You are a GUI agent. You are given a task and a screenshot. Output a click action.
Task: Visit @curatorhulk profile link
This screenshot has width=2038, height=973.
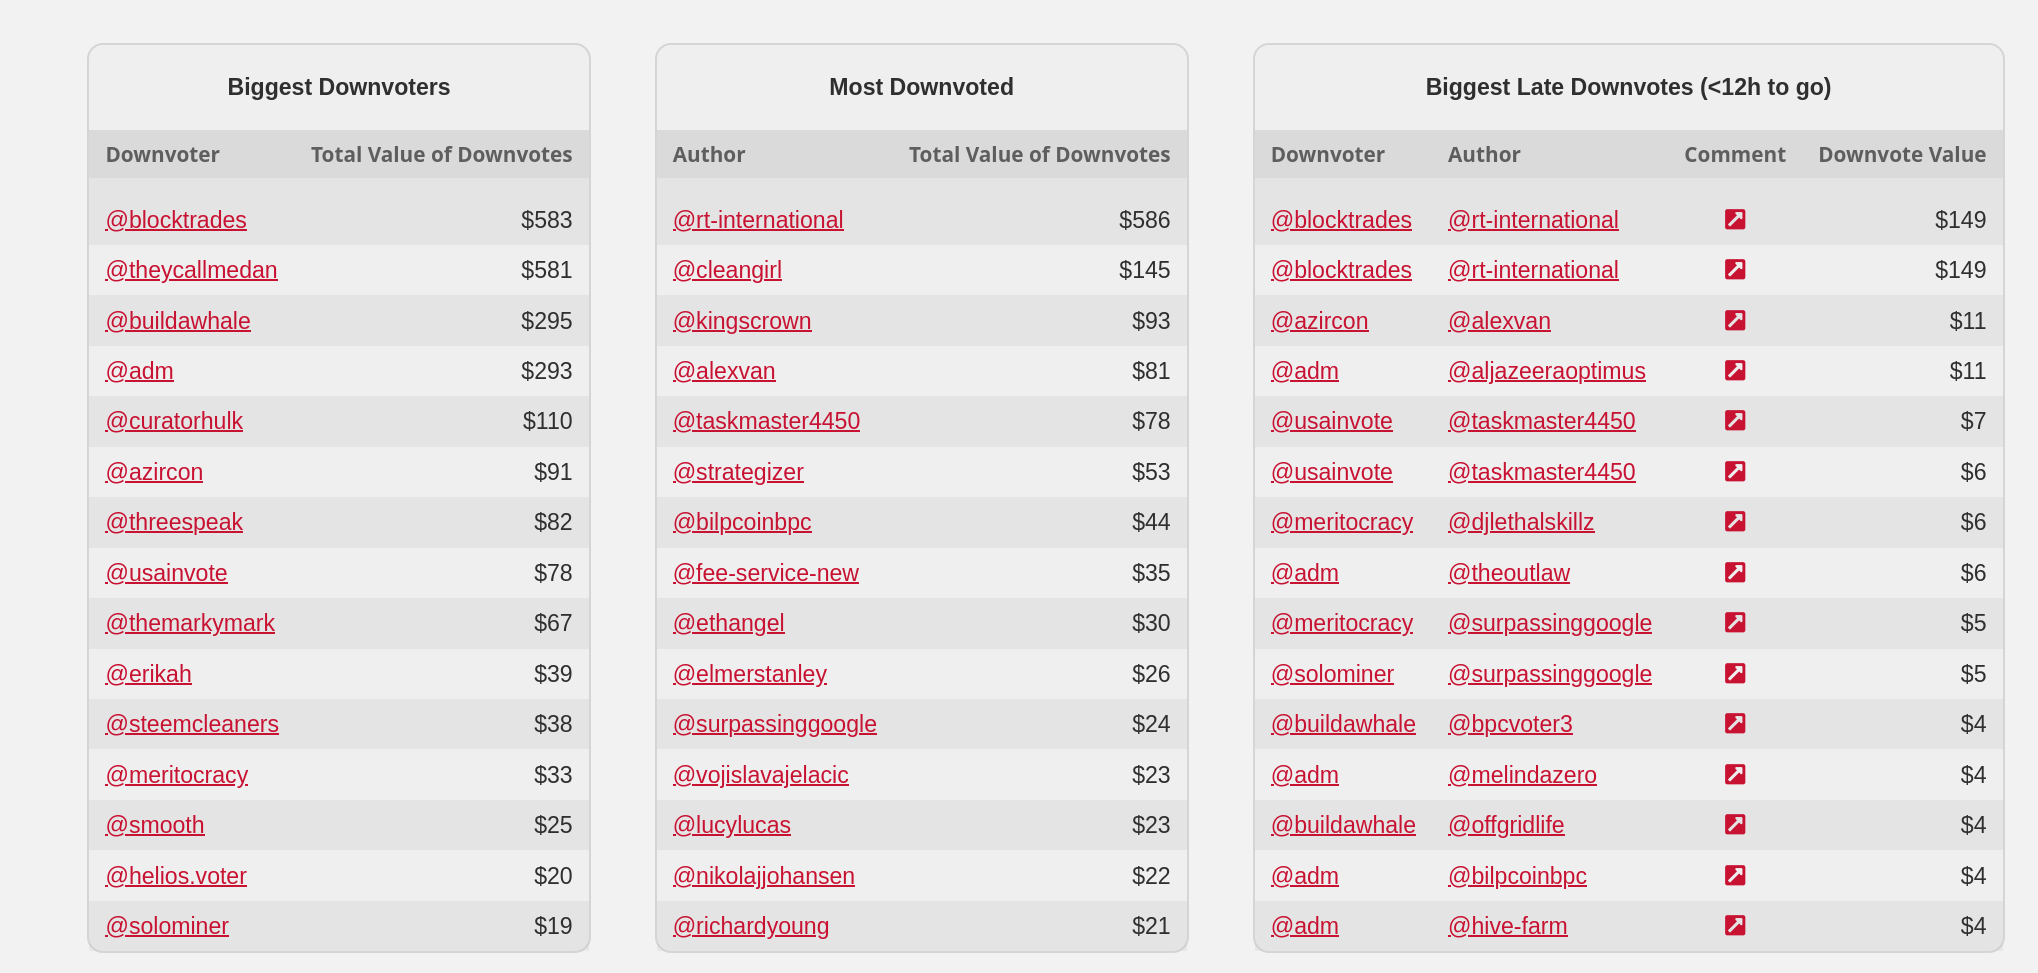click(x=174, y=421)
